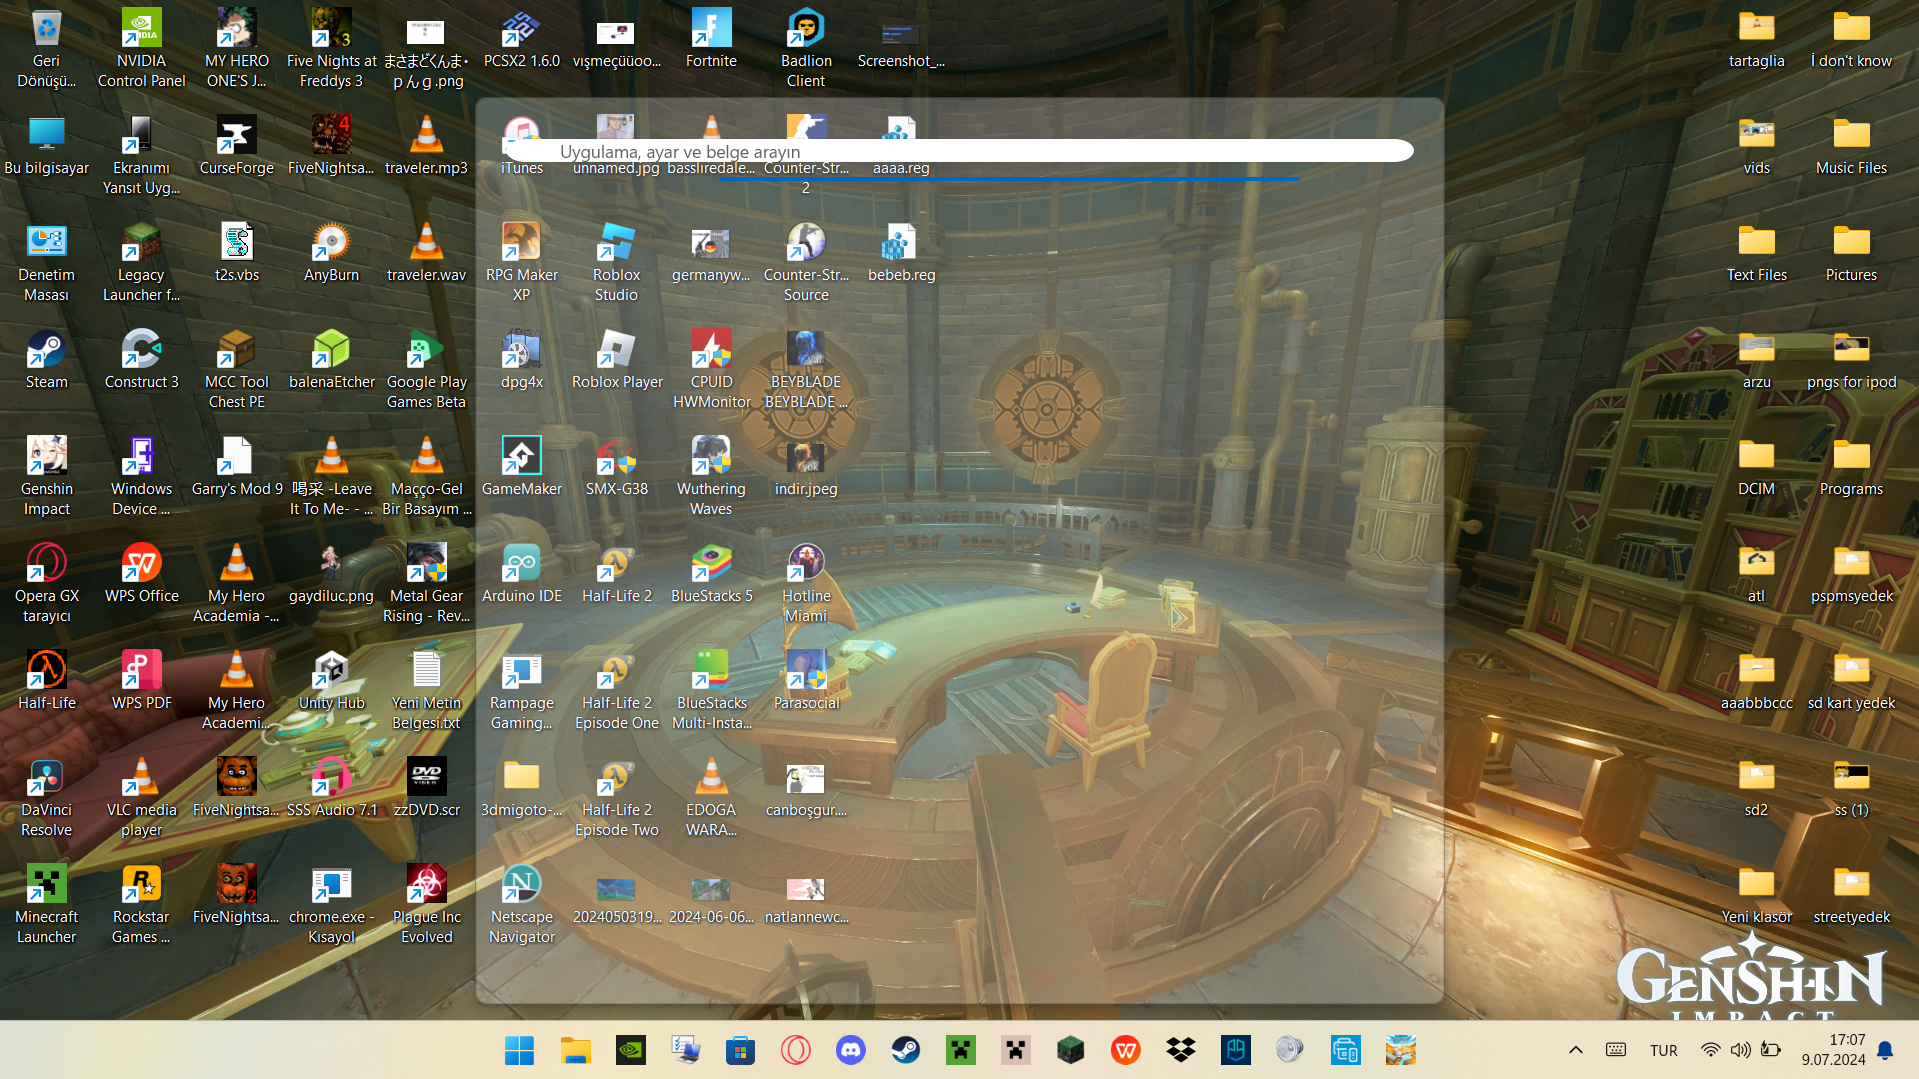Select the bebeb.reg registry file
Image resolution: width=1919 pixels, height=1079 pixels.
coord(901,252)
